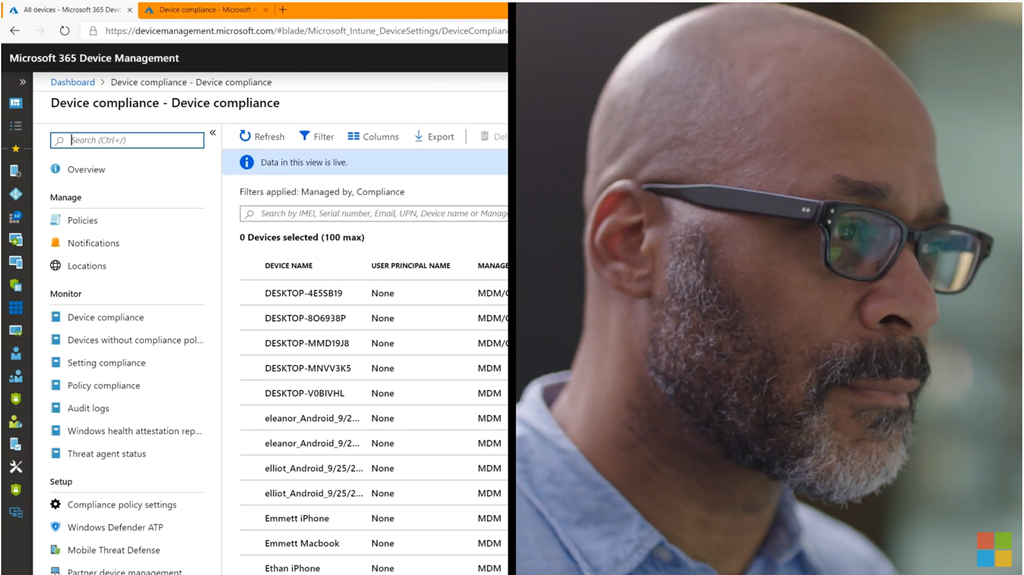Go back with the browser back arrow
The height and width of the screenshot is (575, 1024).
(14, 30)
